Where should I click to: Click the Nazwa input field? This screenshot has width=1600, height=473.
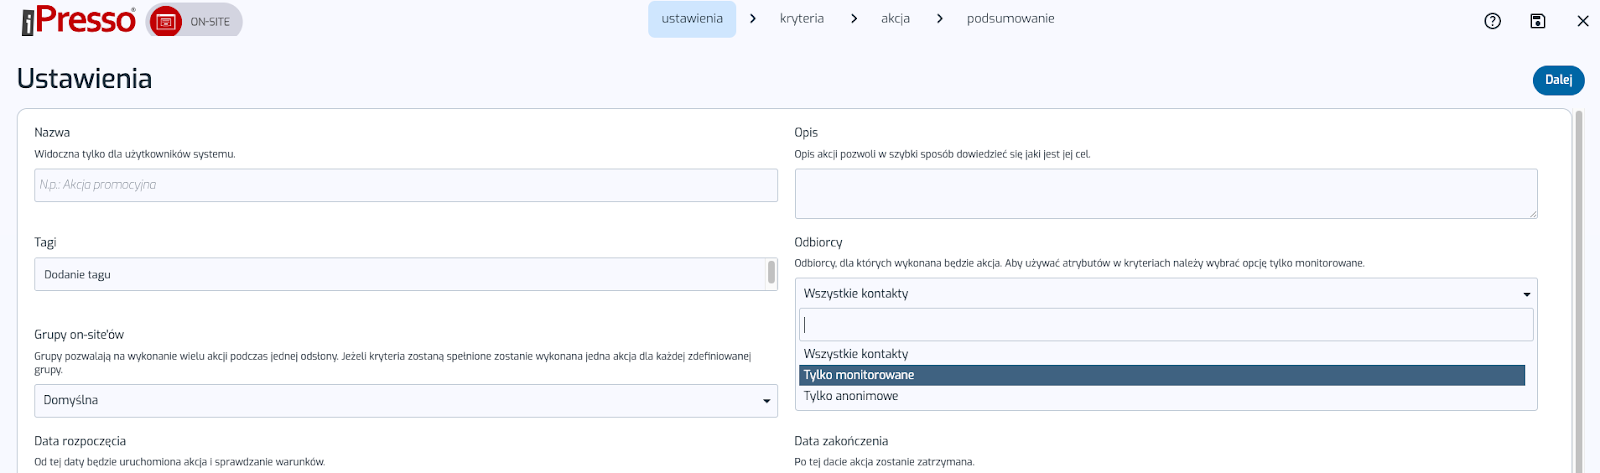(x=405, y=185)
